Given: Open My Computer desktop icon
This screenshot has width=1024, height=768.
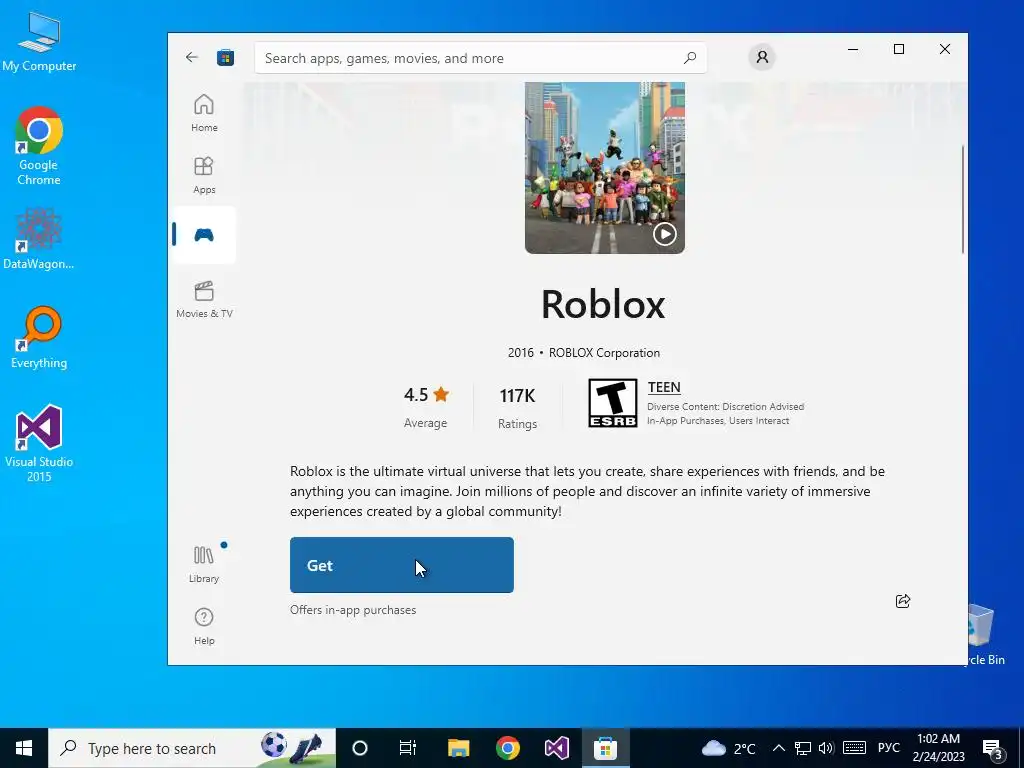Looking at the screenshot, I should point(39,40).
